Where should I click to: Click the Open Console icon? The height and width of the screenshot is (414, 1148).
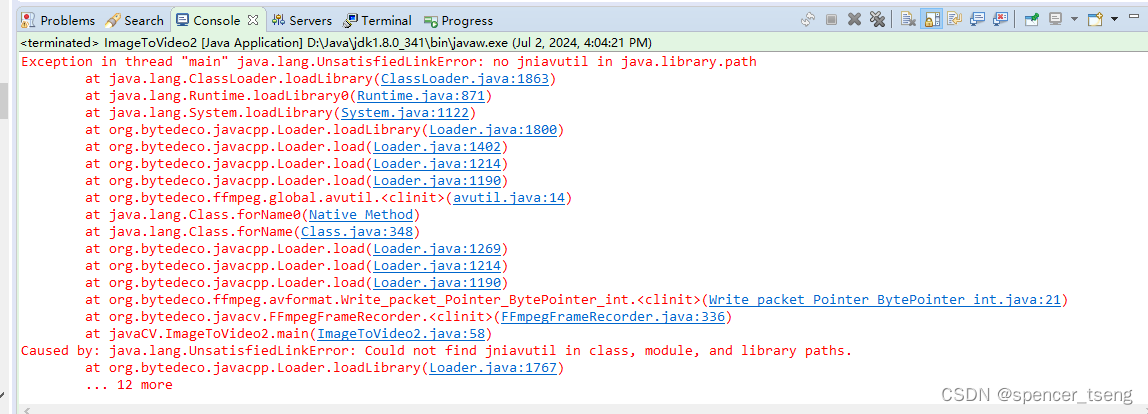point(1095,19)
